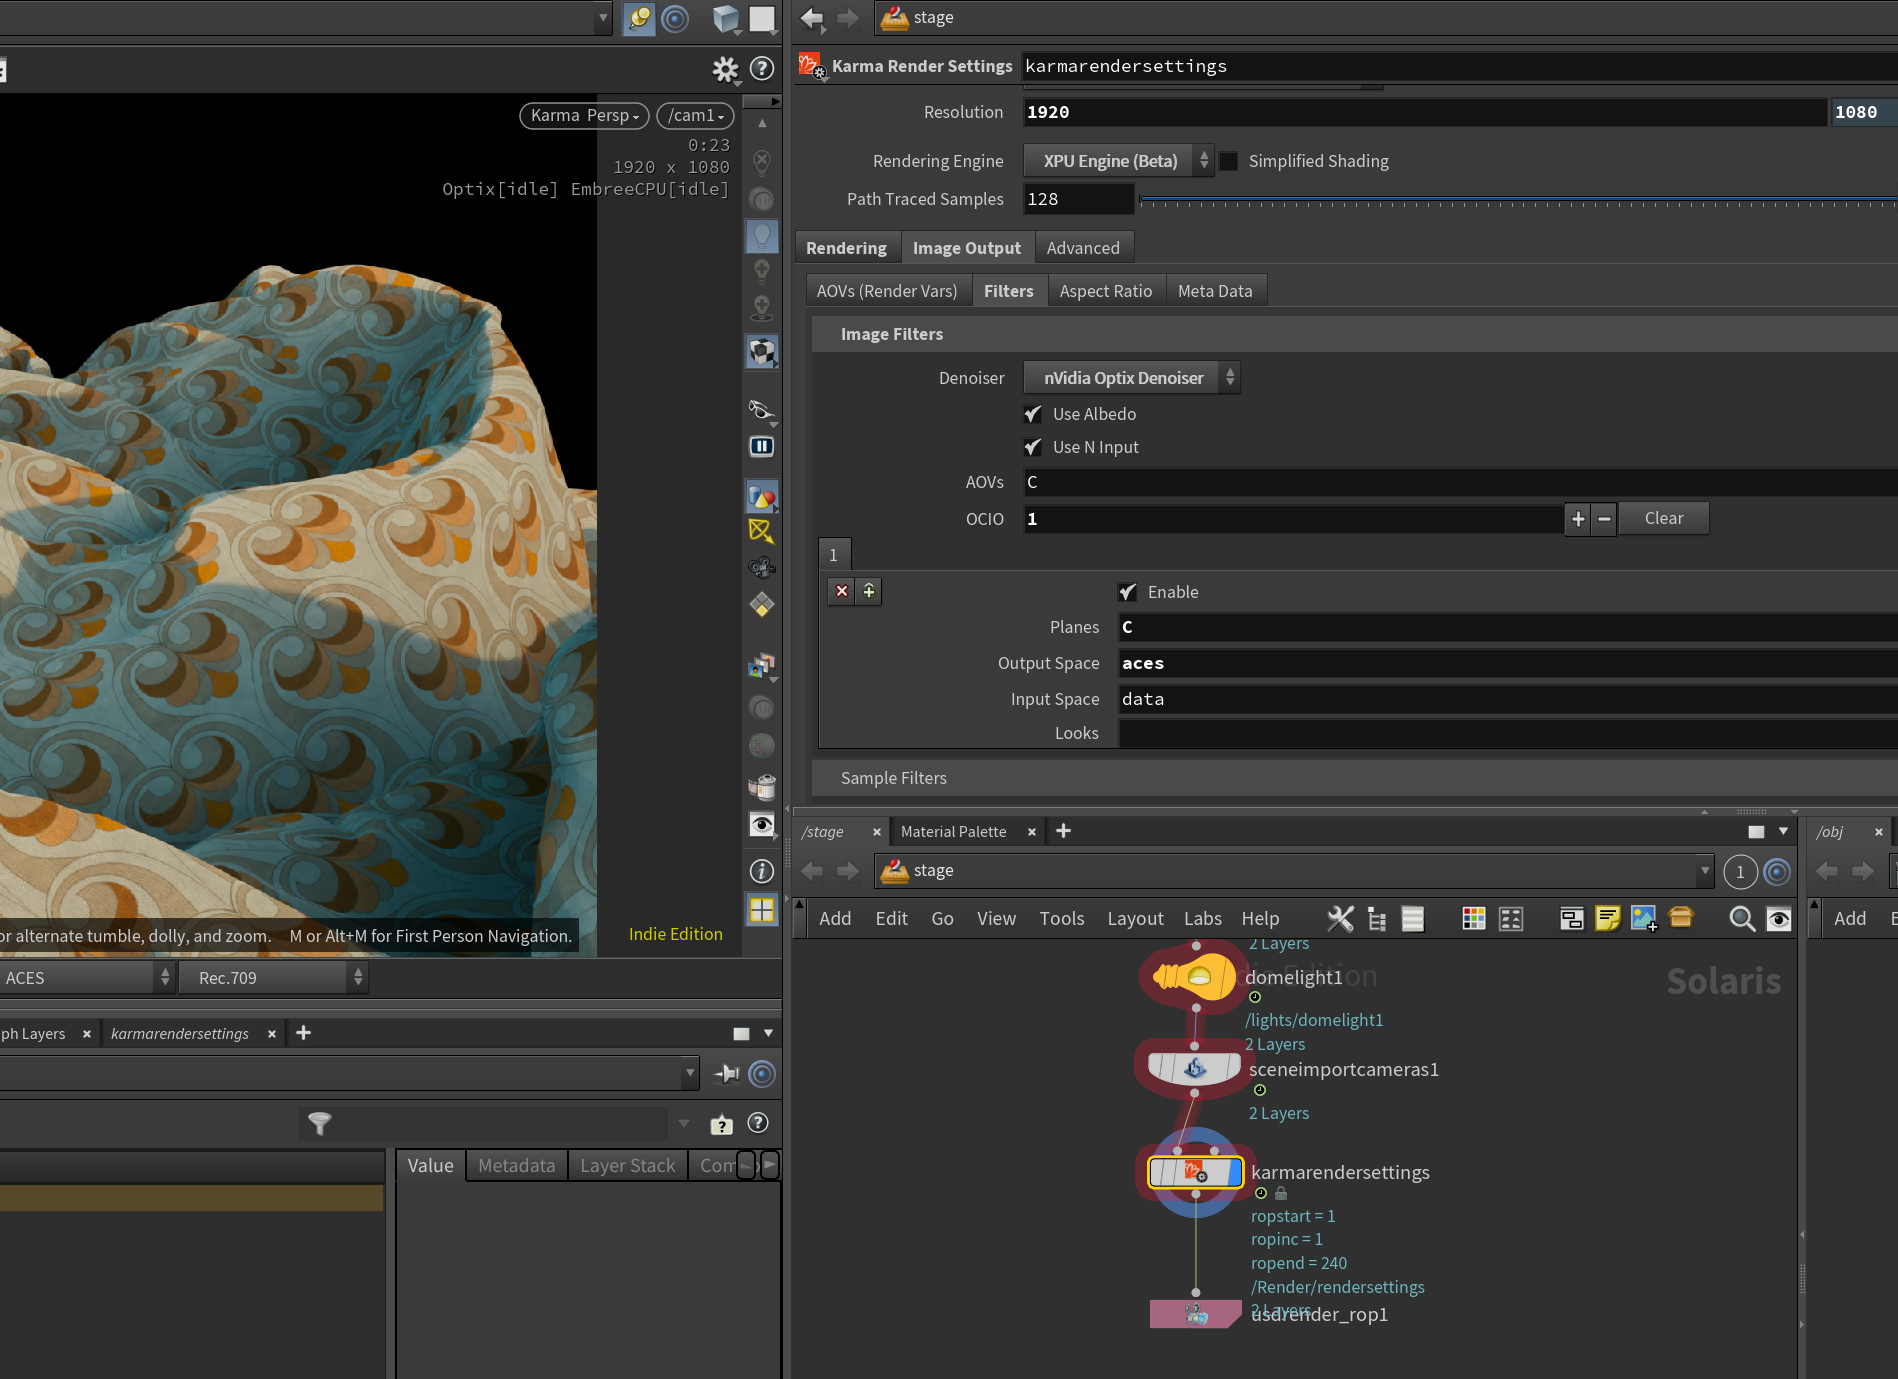Uncheck the Use N Input option
This screenshot has width=1898, height=1379.
pos(1034,447)
